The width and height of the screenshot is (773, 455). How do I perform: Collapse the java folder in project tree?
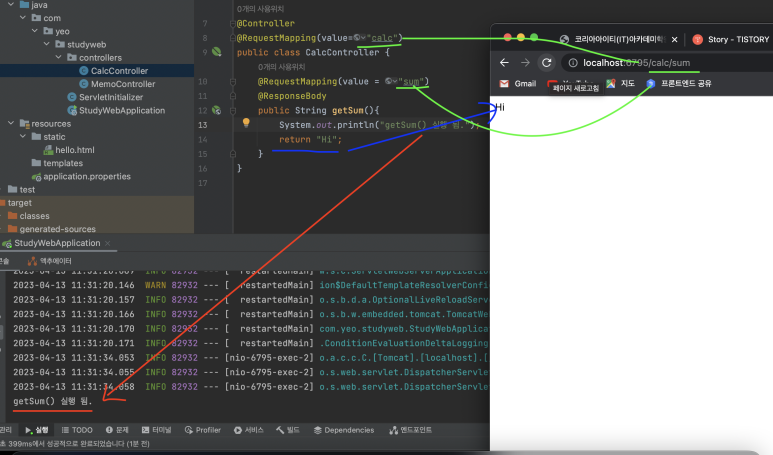pyautogui.click(x=11, y=4)
